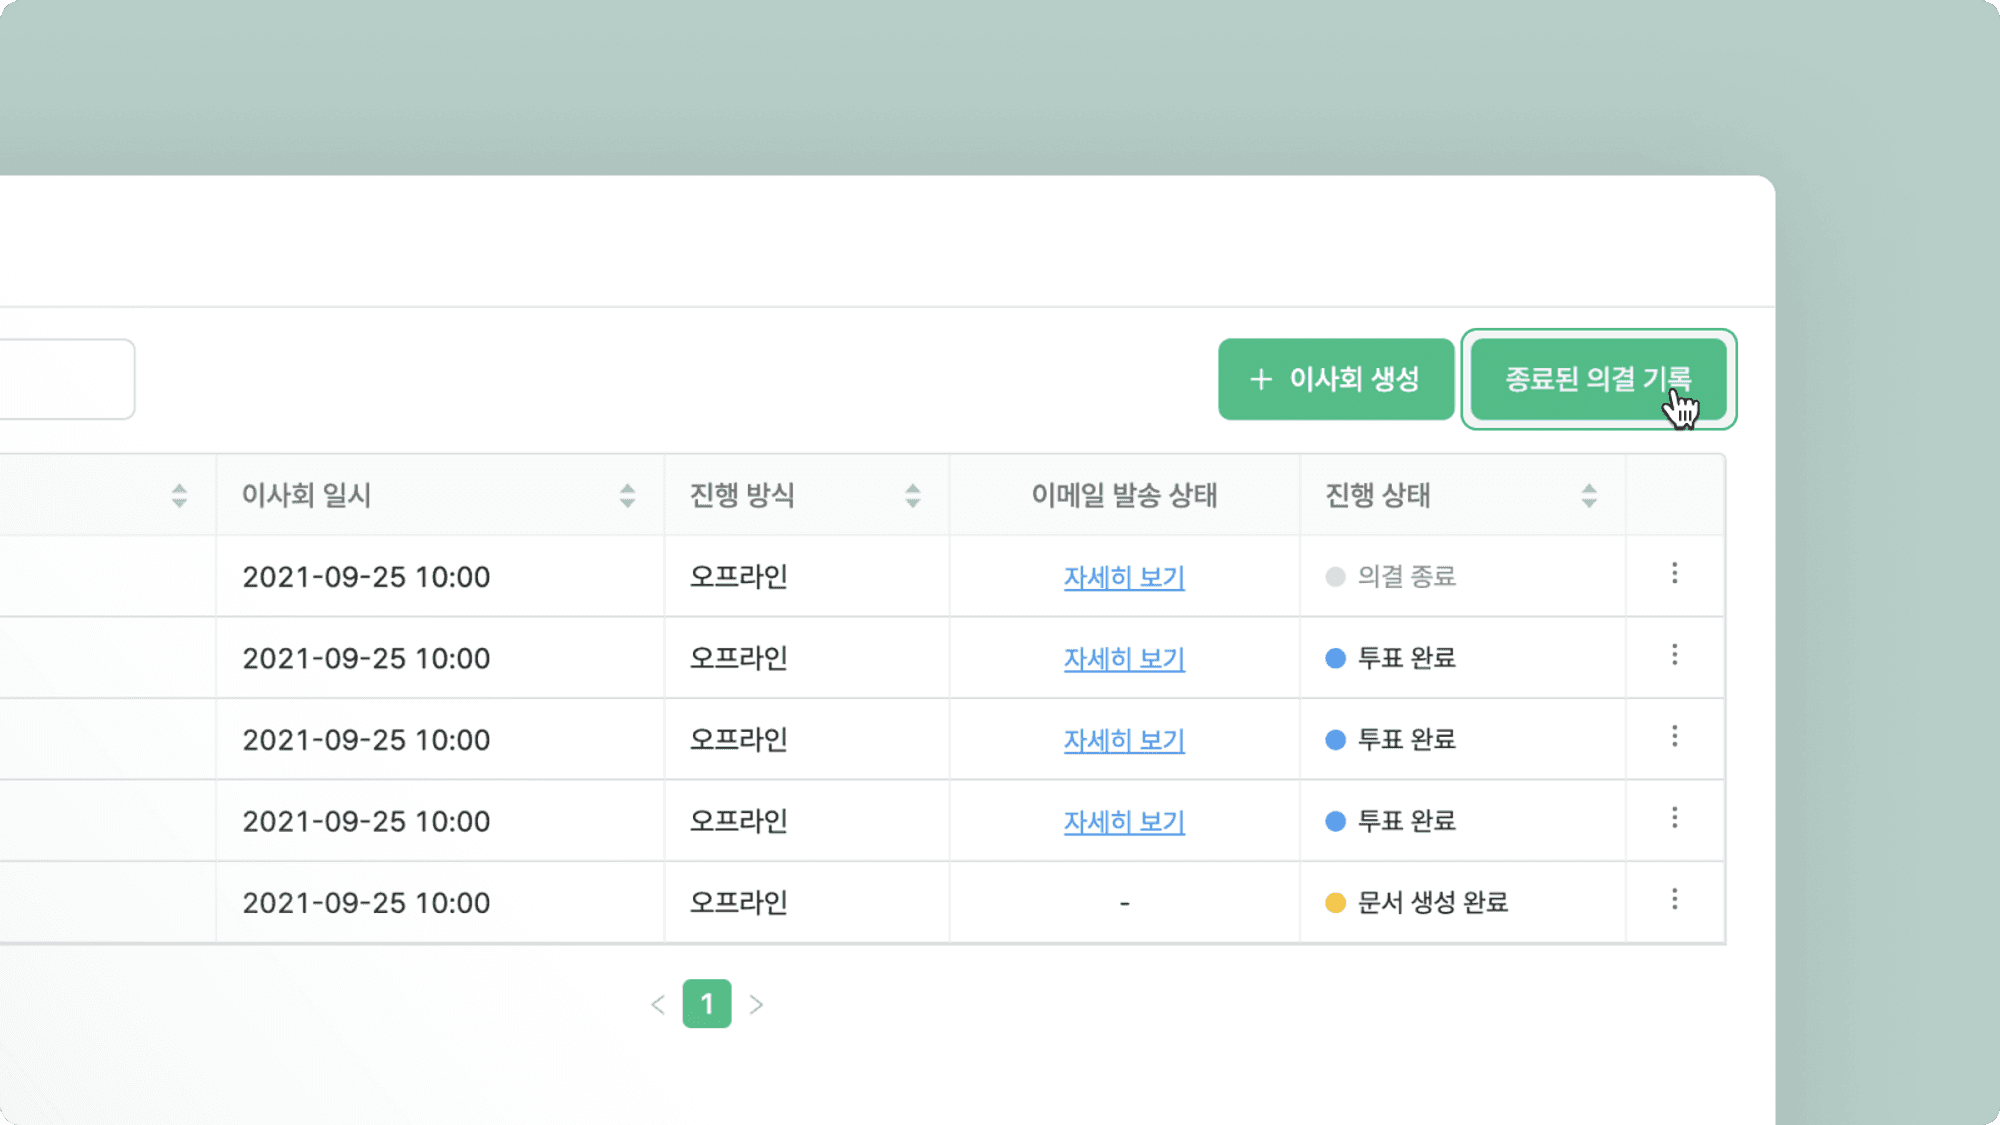
Task: Open the first 투표 완료 row's three-dot menu
Action: [1674, 655]
